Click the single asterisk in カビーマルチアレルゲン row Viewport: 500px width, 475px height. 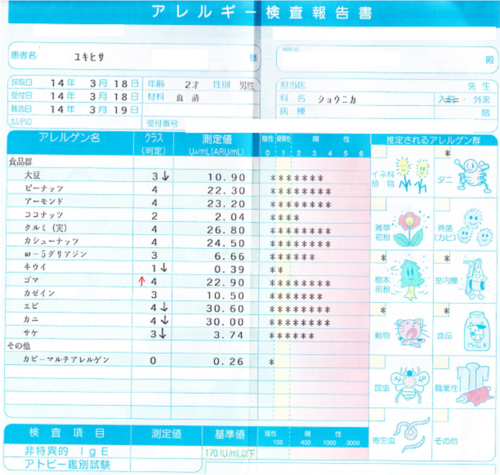272,362
